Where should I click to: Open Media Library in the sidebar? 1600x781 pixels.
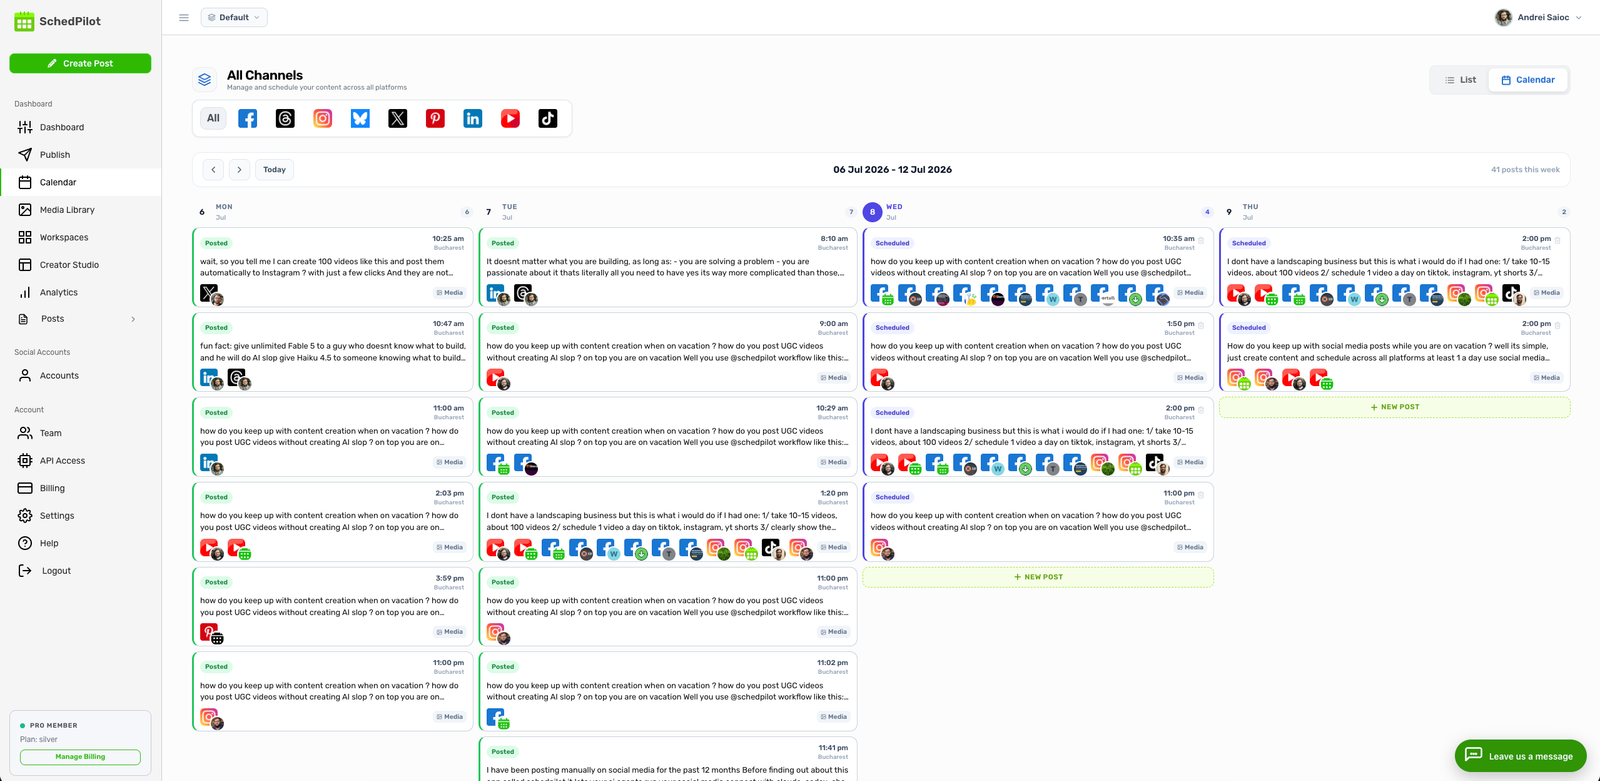(80, 210)
